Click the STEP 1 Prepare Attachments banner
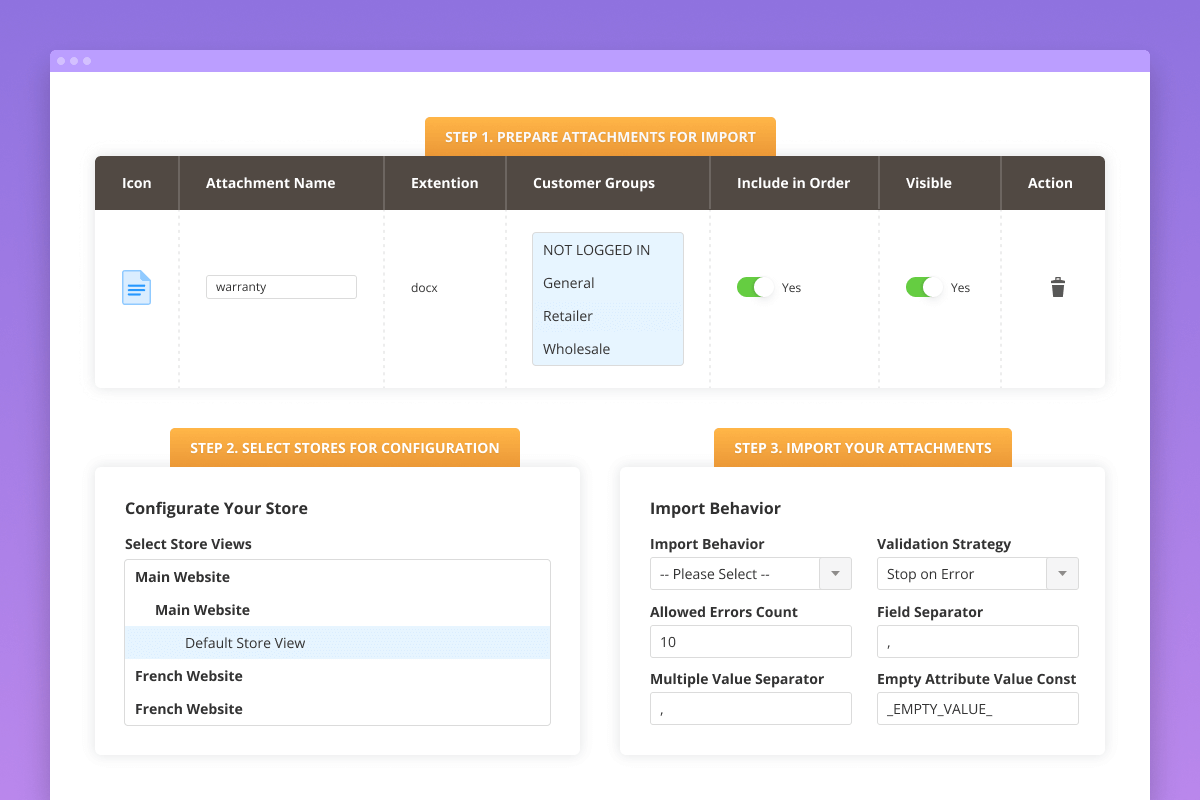This screenshot has height=800, width=1200. [x=600, y=136]
